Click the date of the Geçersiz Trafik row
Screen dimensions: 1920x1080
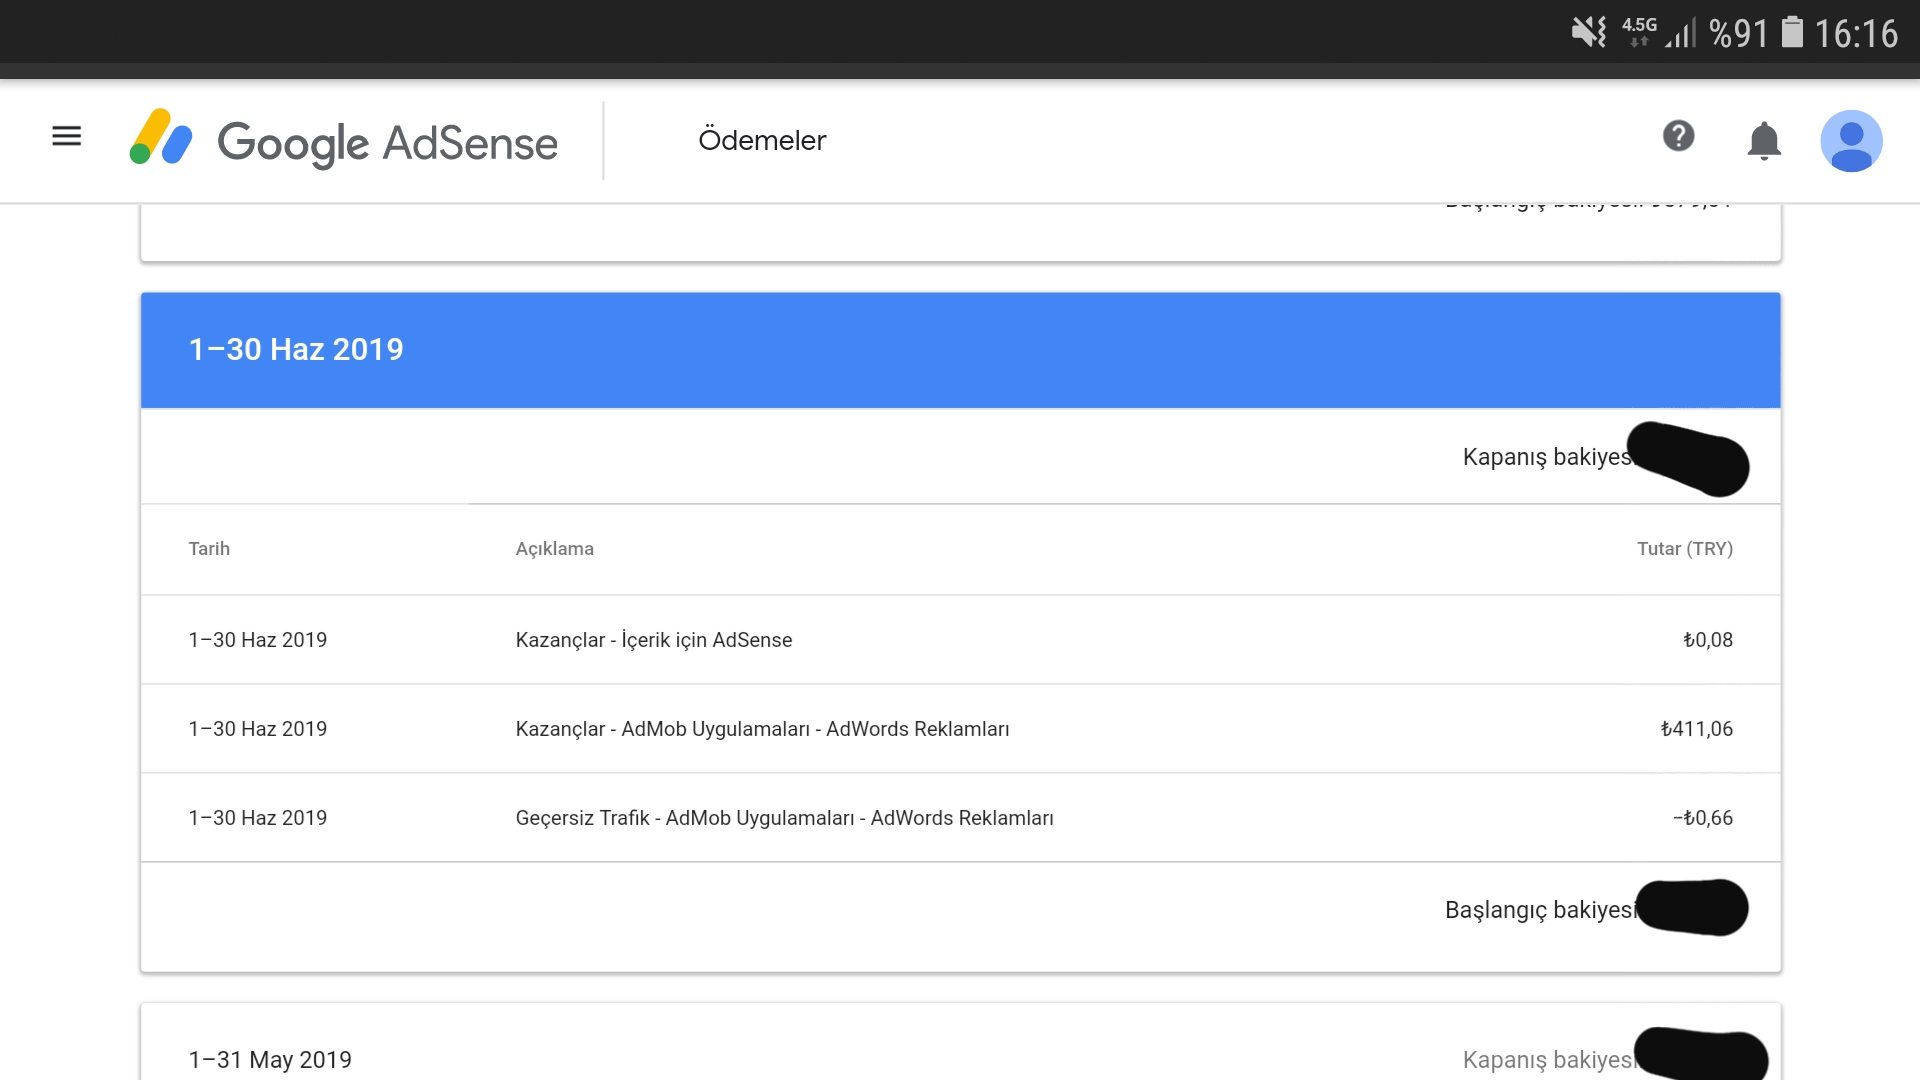coord(258,818)
